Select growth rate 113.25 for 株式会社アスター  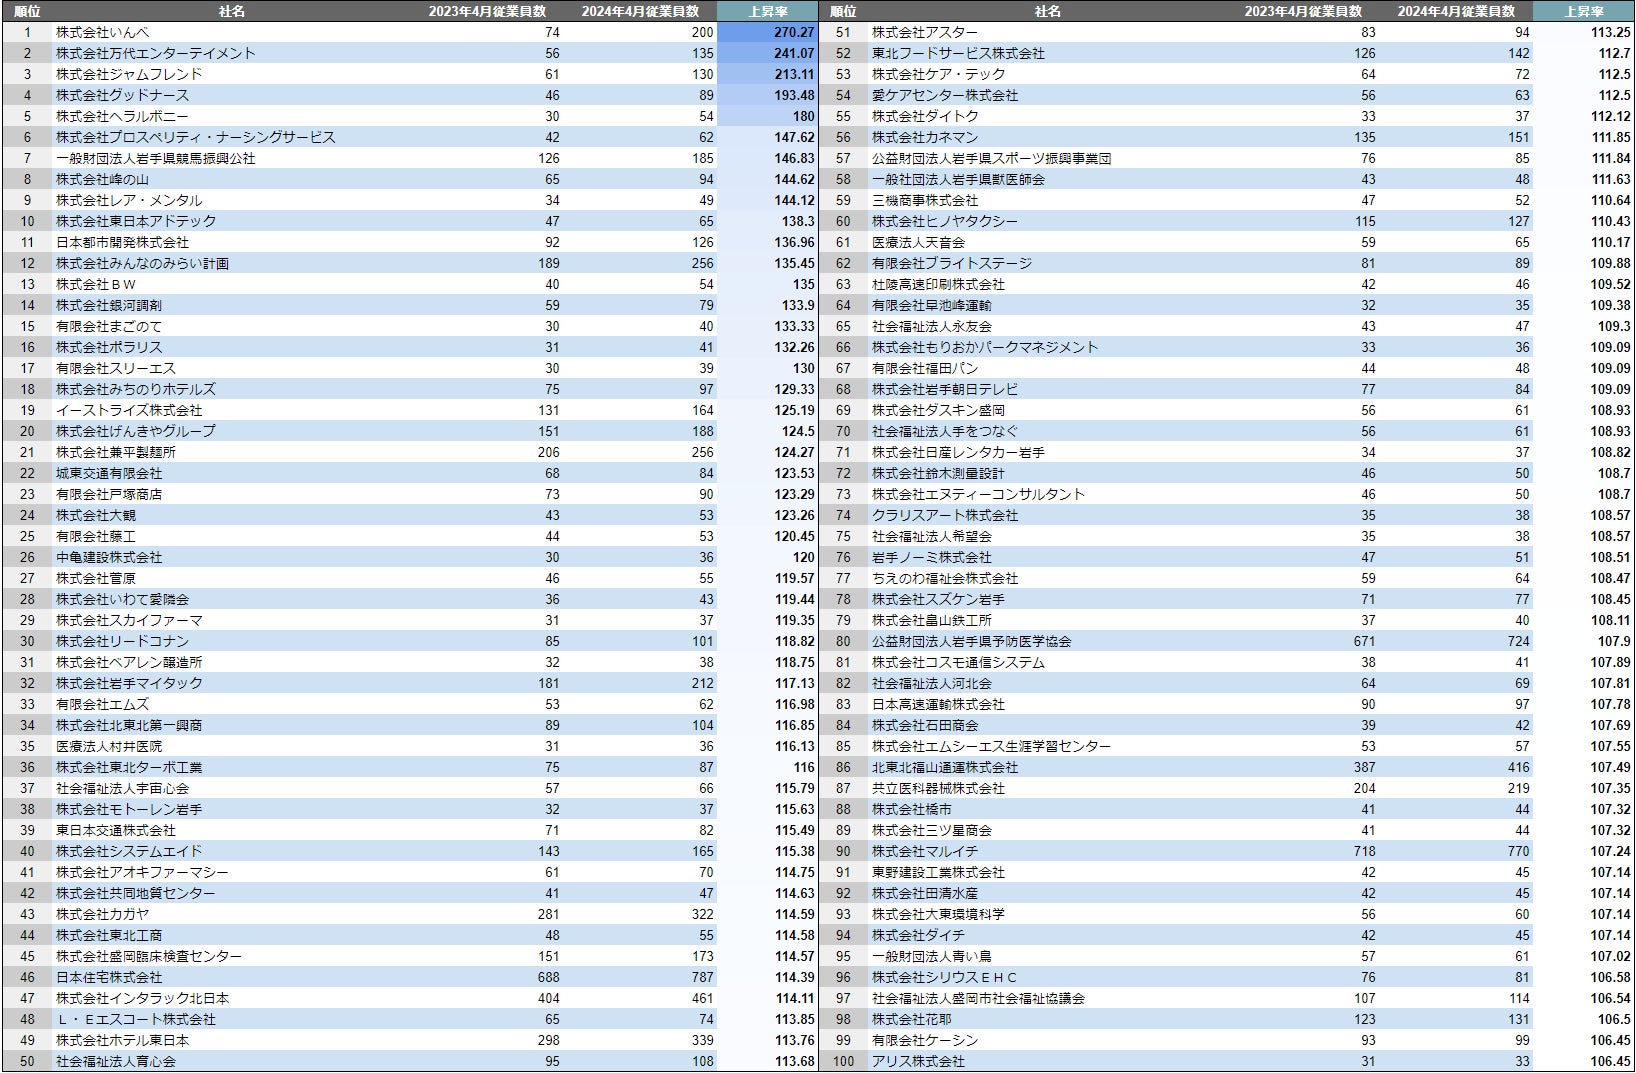pyautogui.click(x=1610, y=32)
